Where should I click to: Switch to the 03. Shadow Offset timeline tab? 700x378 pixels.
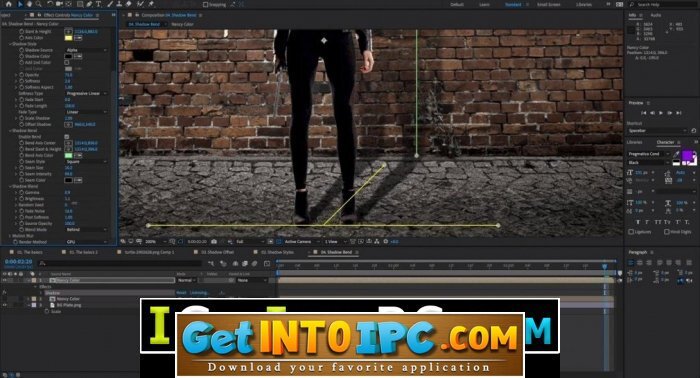click(217, 252)
